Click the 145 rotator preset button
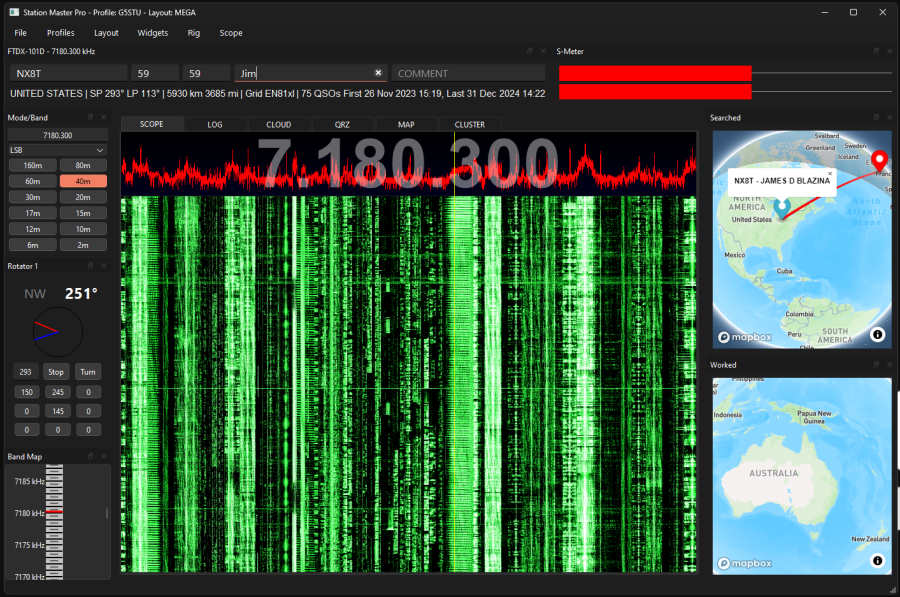 point(58,411)
